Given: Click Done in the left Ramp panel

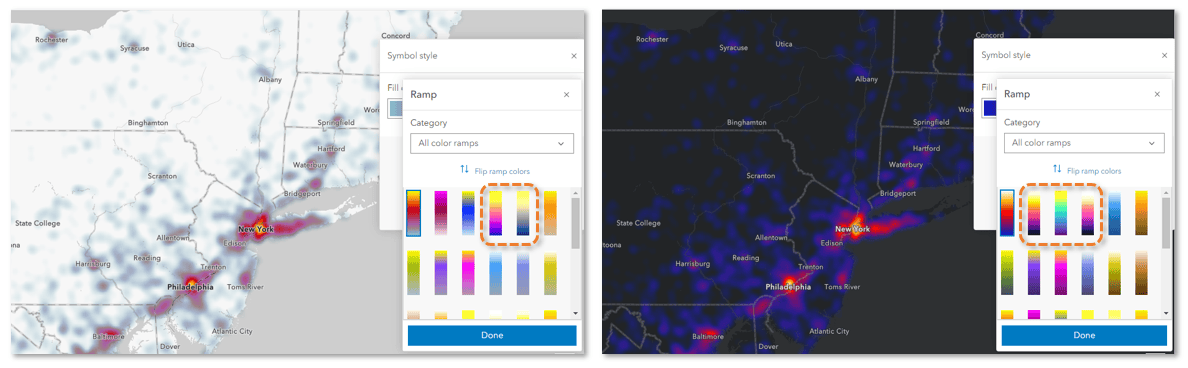Looking at the screenshot, I should (x=492, y=335).
